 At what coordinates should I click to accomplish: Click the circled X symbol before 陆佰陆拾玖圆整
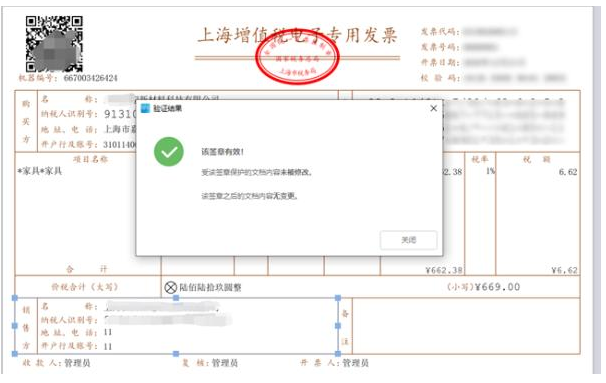point(170,287)
